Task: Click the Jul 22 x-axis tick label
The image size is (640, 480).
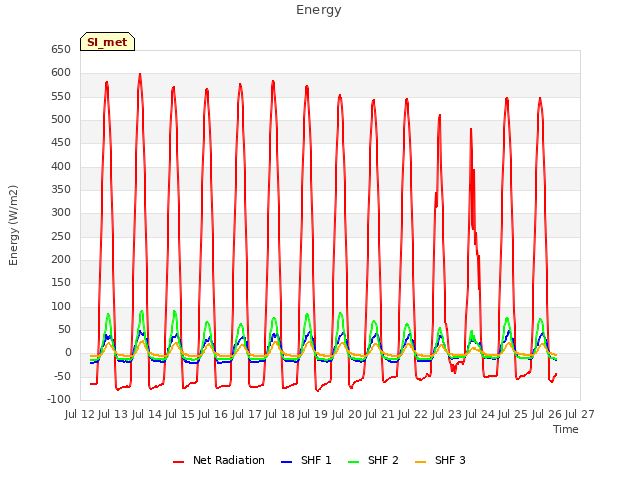Action: click(x=413, y=414)
